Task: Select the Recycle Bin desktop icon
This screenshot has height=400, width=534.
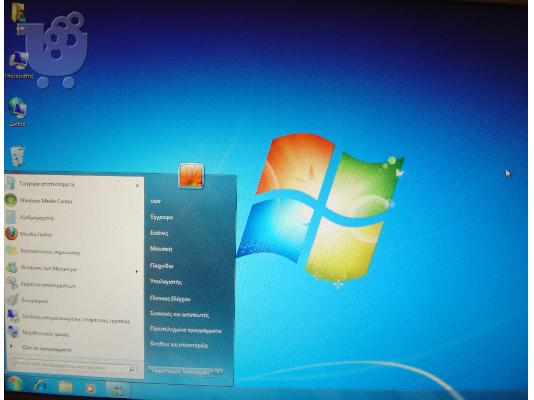Action: tap(17, 157)
